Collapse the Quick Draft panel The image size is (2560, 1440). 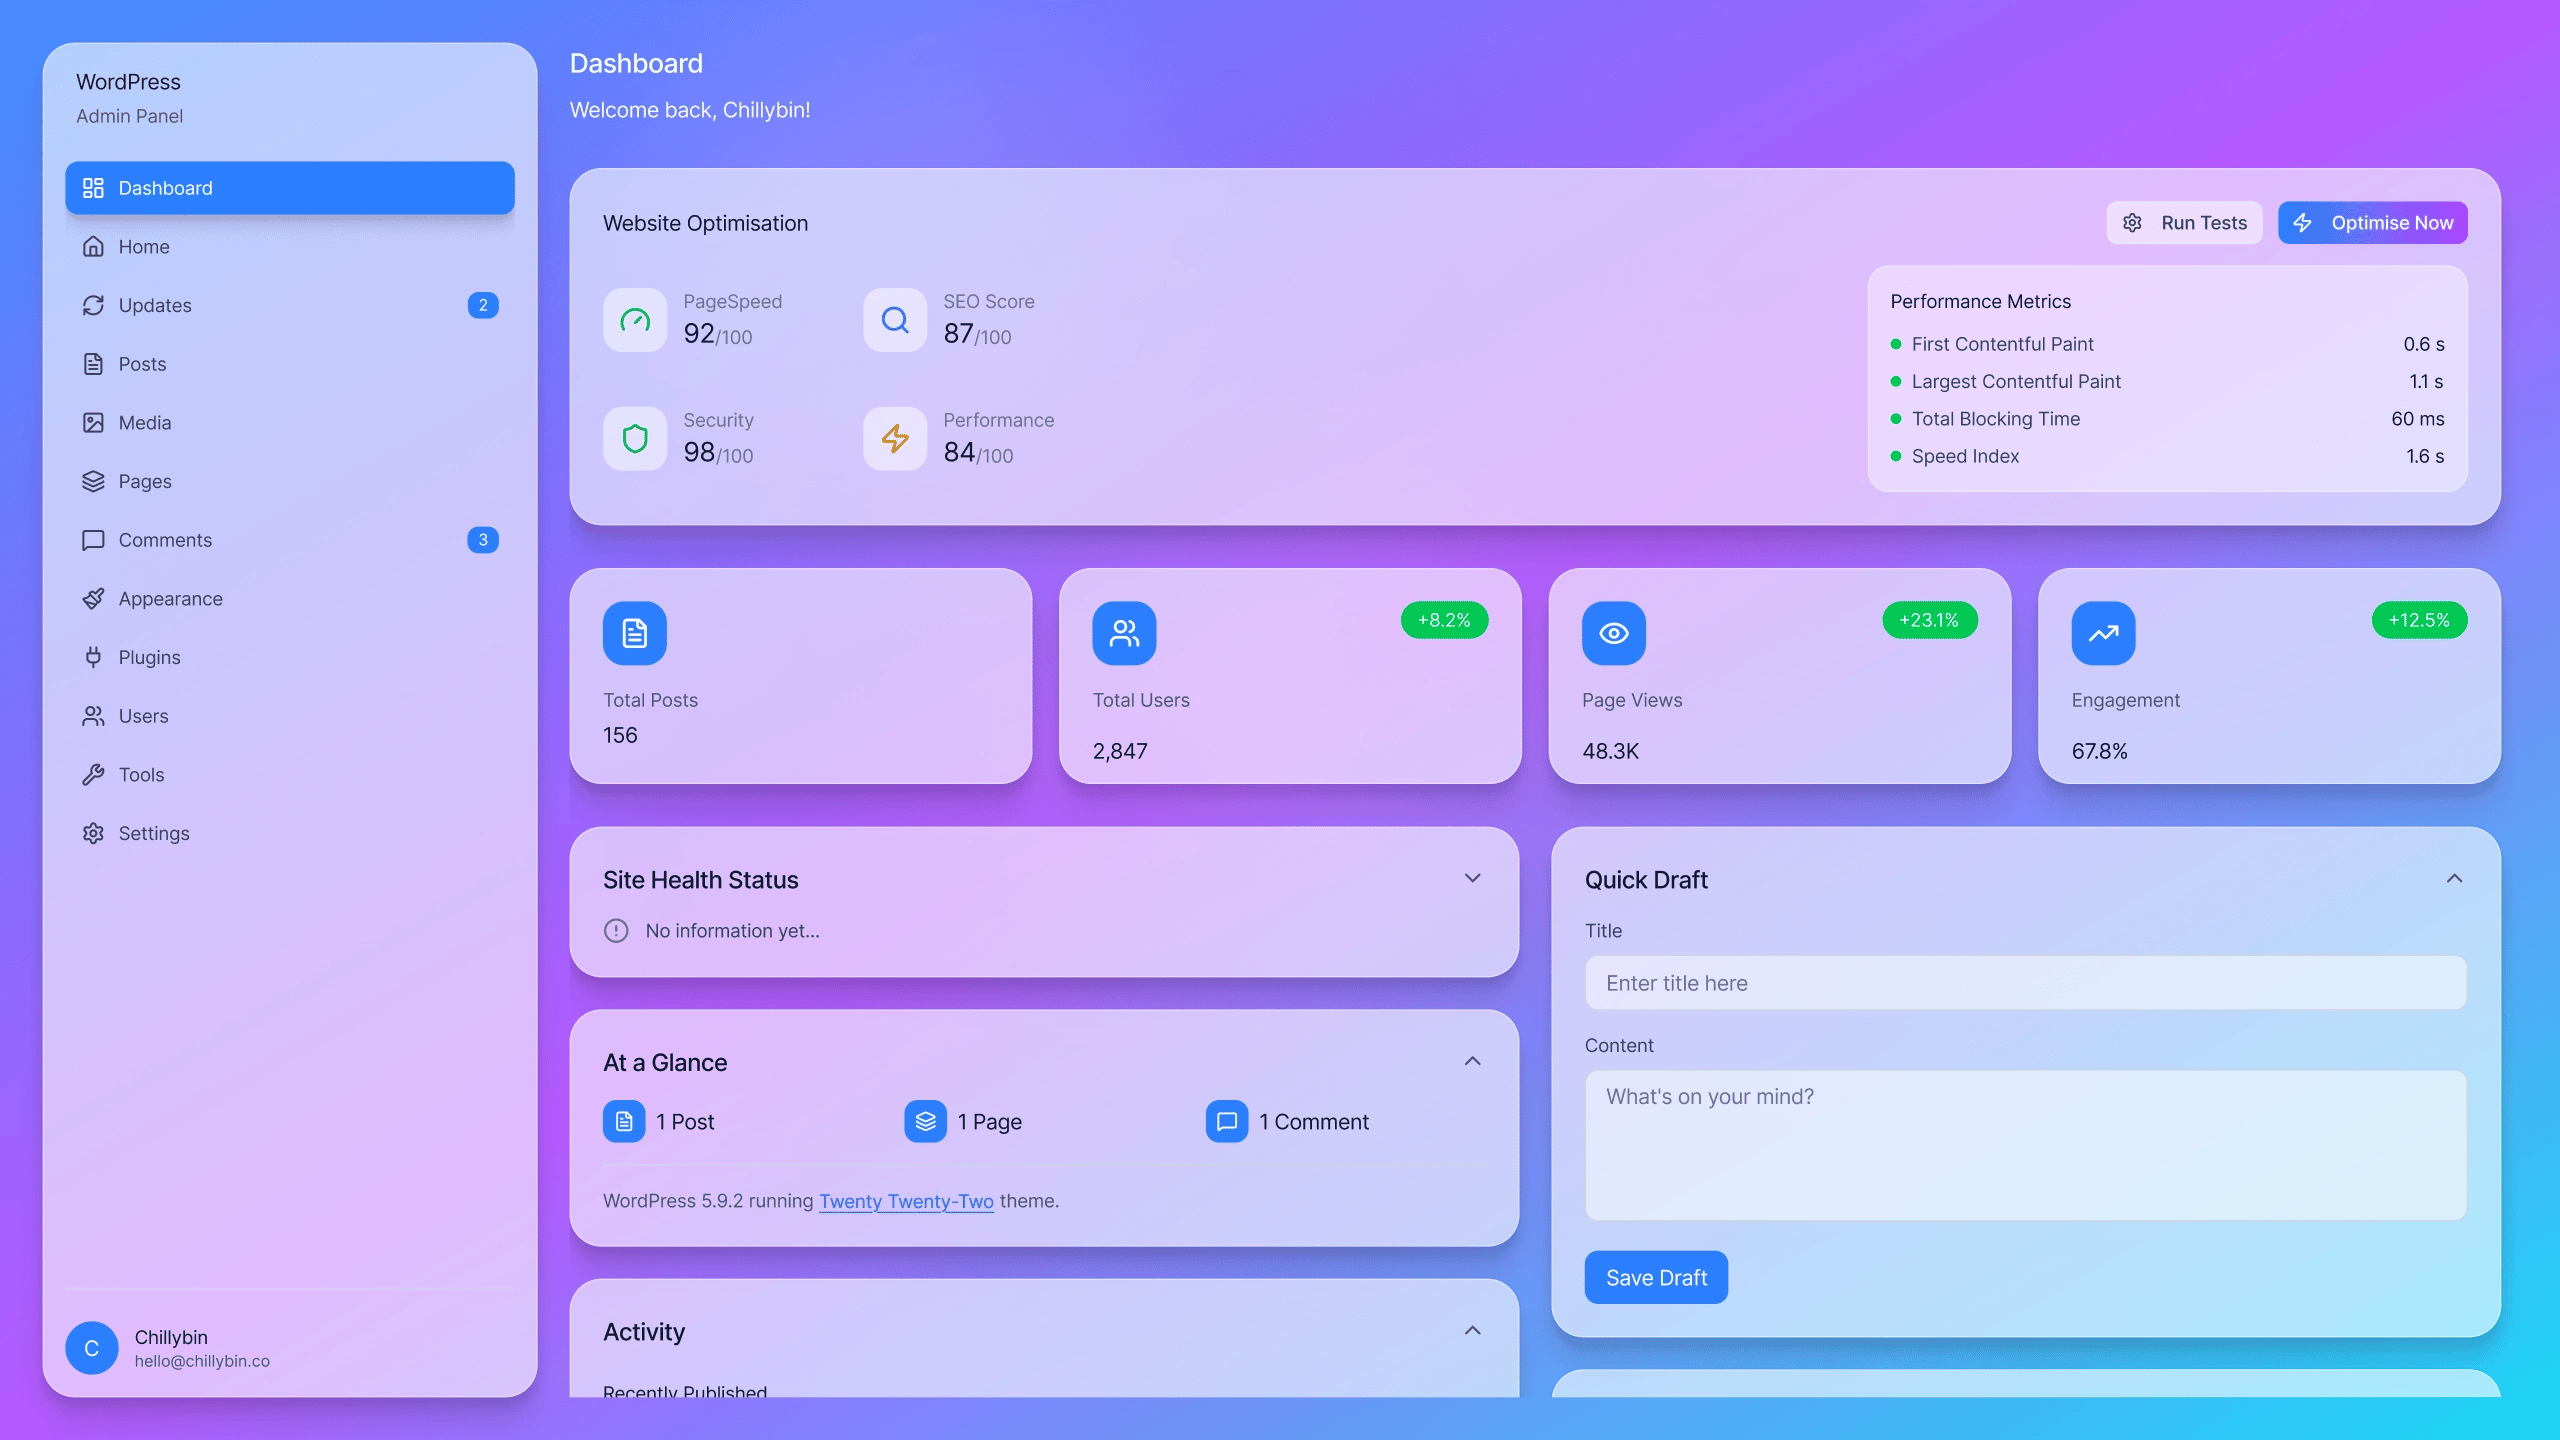pyautogui.click(x=2455, y=878)
